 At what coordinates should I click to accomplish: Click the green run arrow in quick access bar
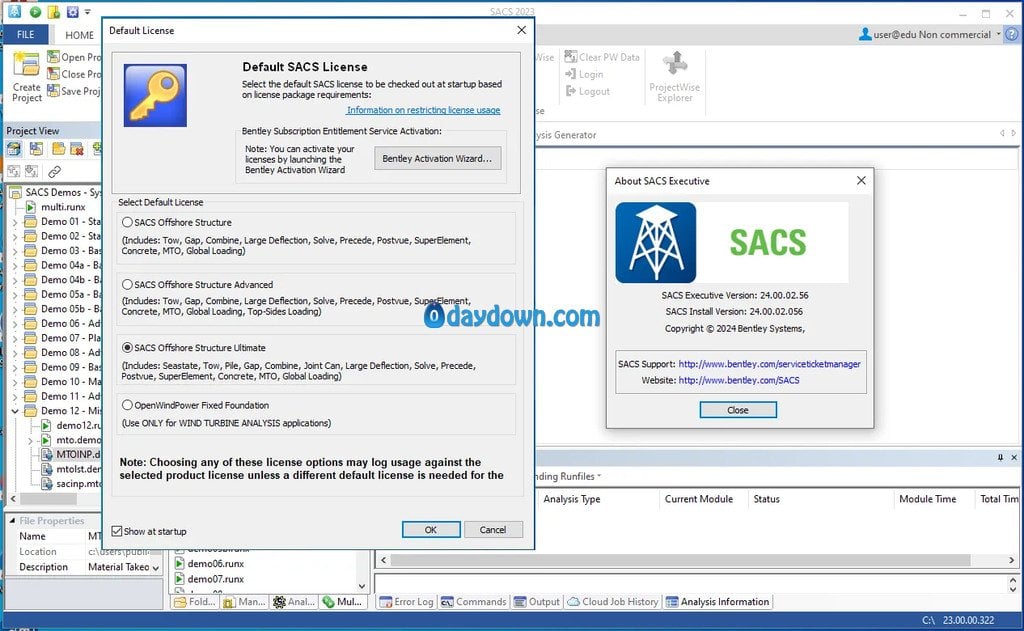(35, 12)
